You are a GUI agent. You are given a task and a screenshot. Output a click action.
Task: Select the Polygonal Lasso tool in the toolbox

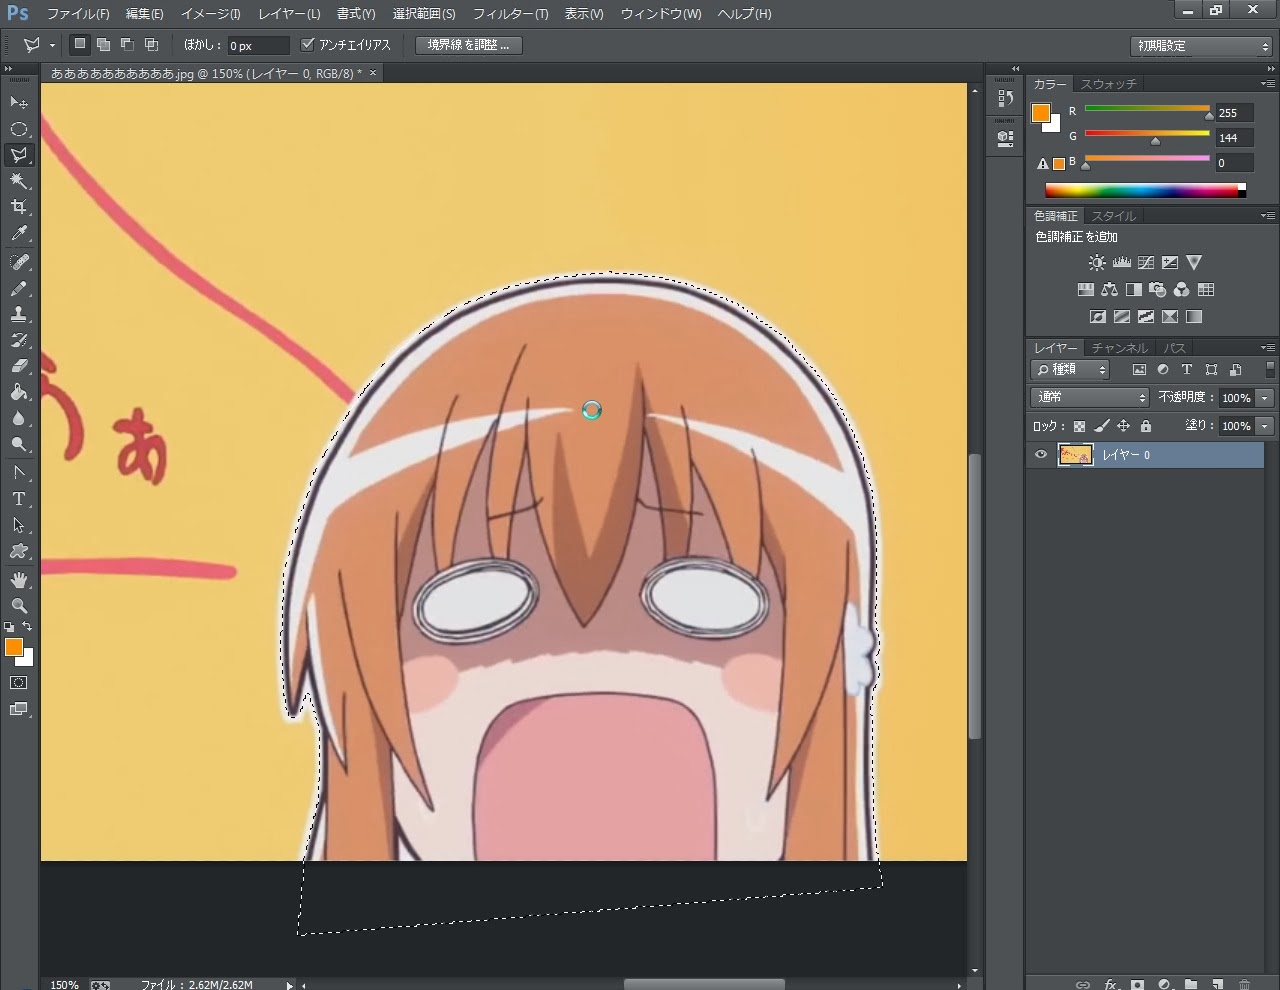click(x=19, y=155)
